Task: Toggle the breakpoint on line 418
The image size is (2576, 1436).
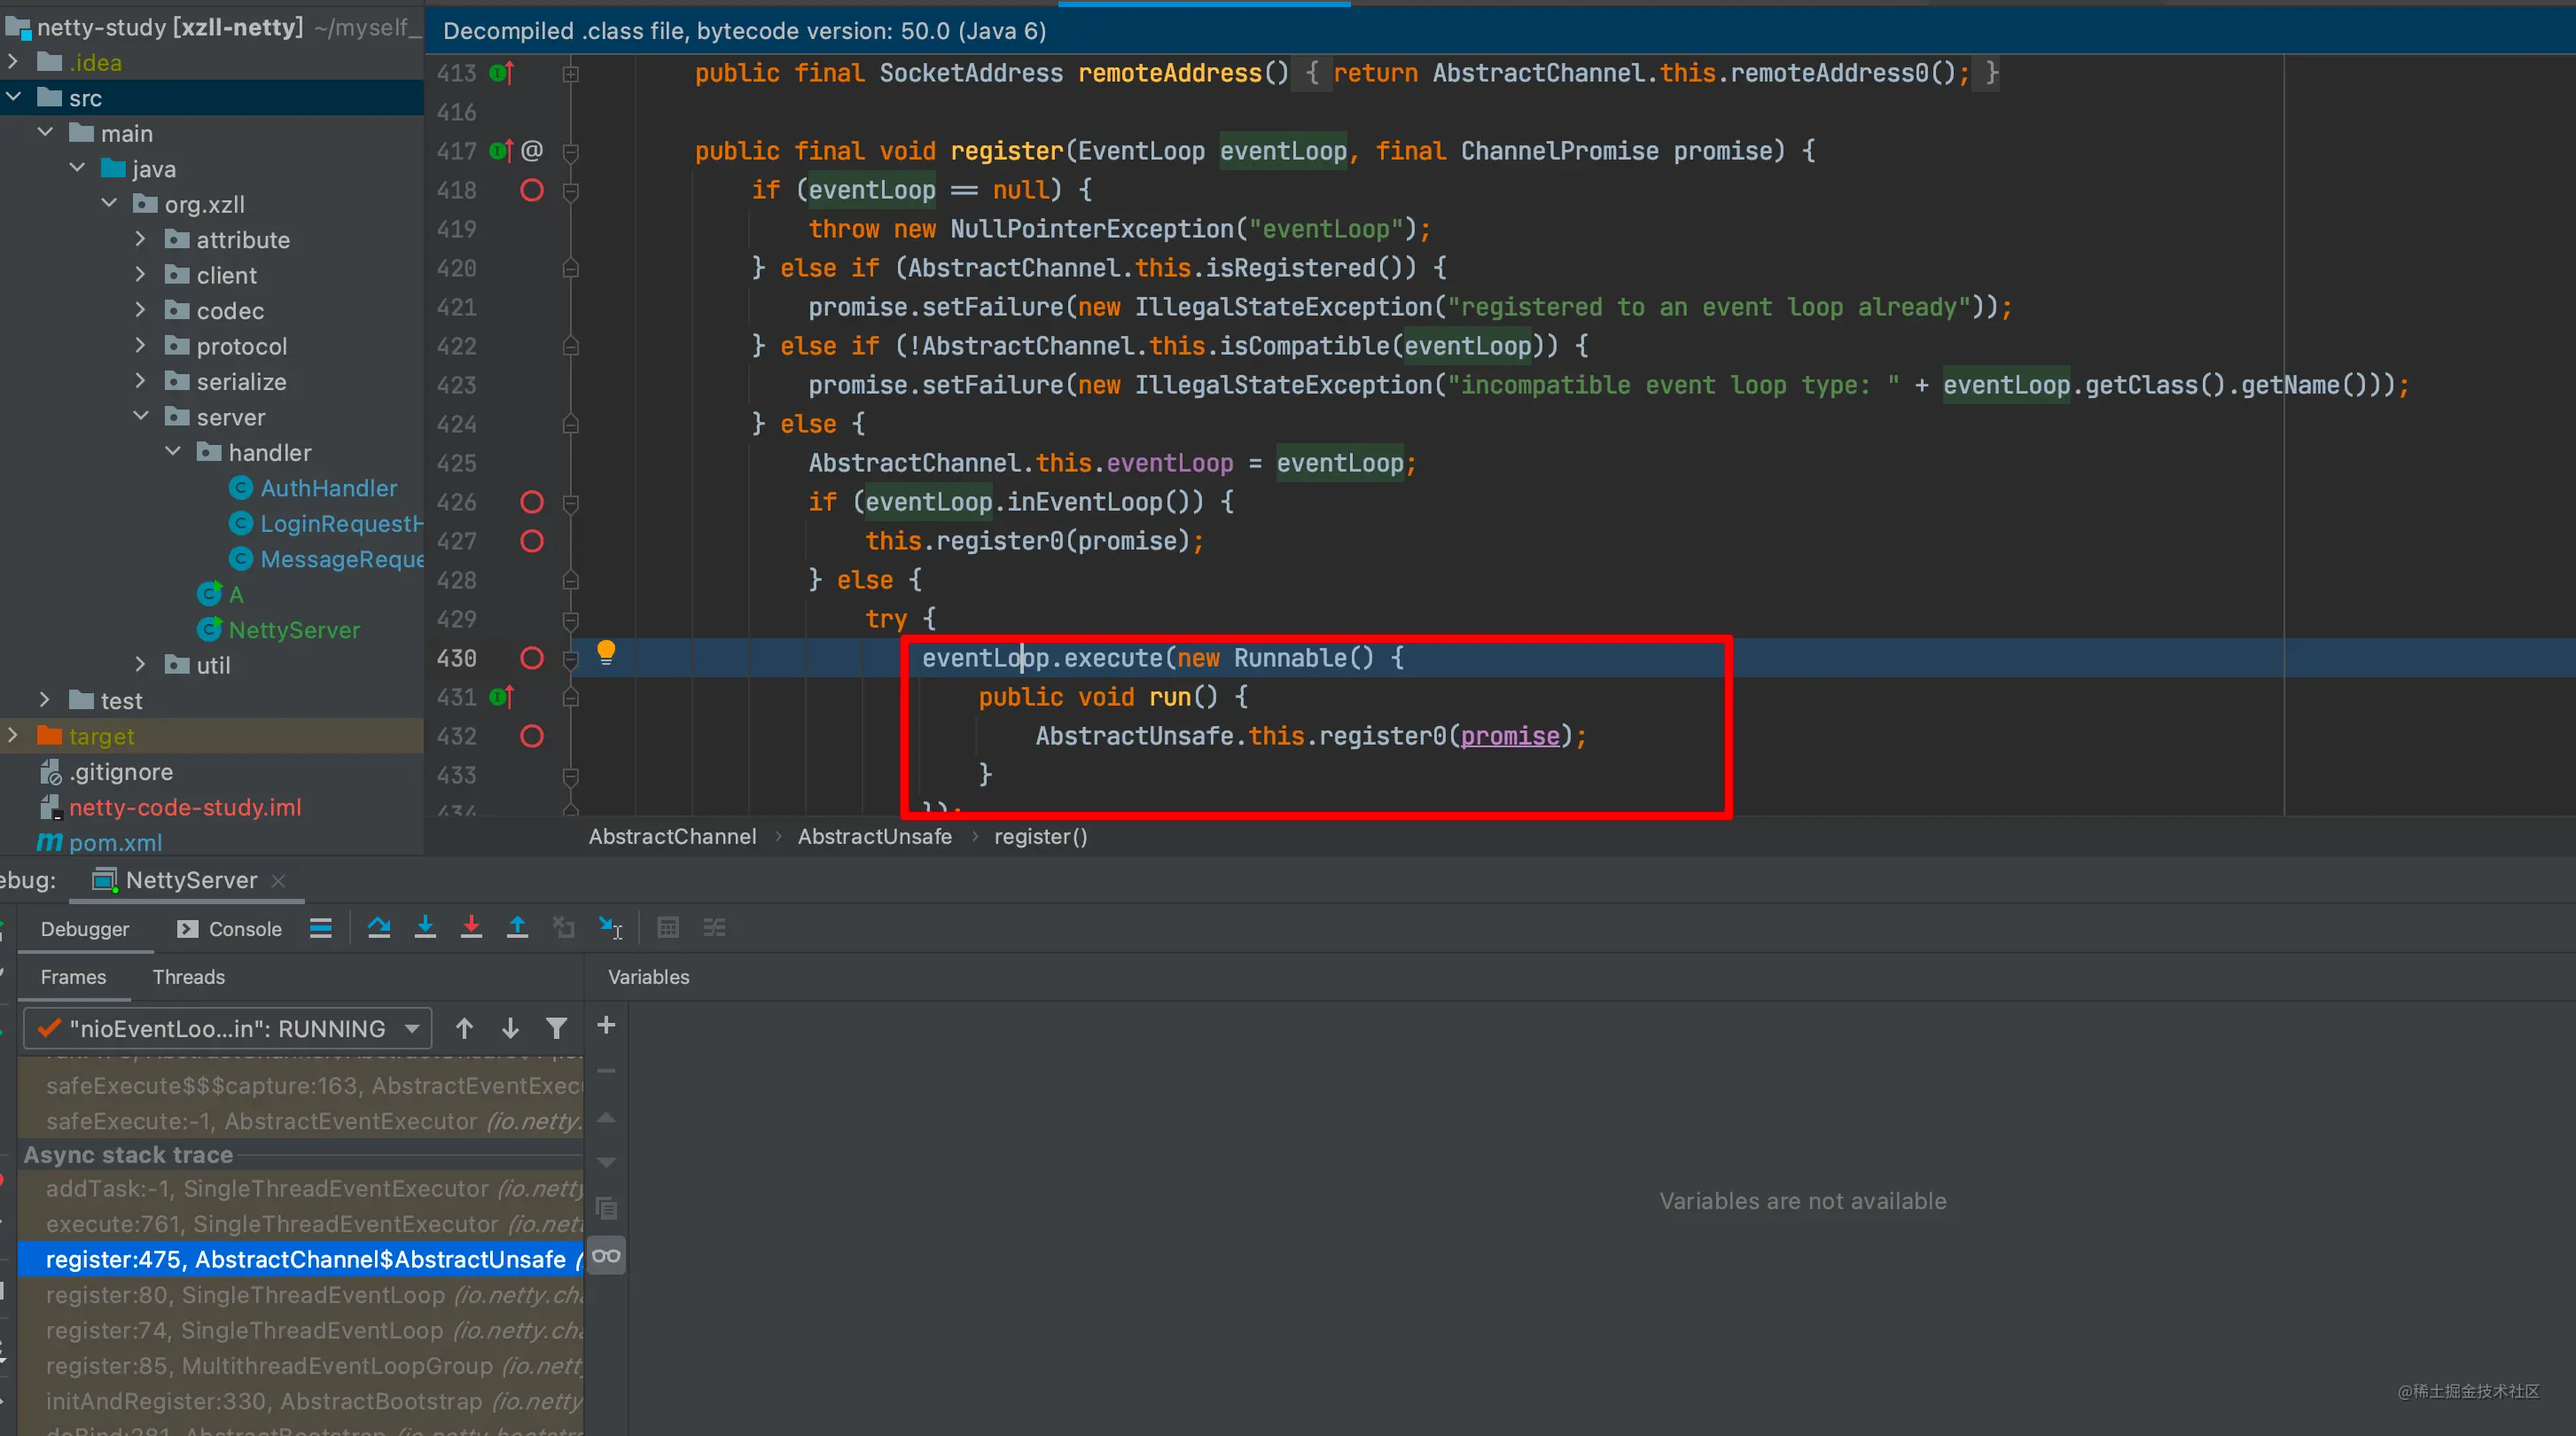Action: click(532, 190)
